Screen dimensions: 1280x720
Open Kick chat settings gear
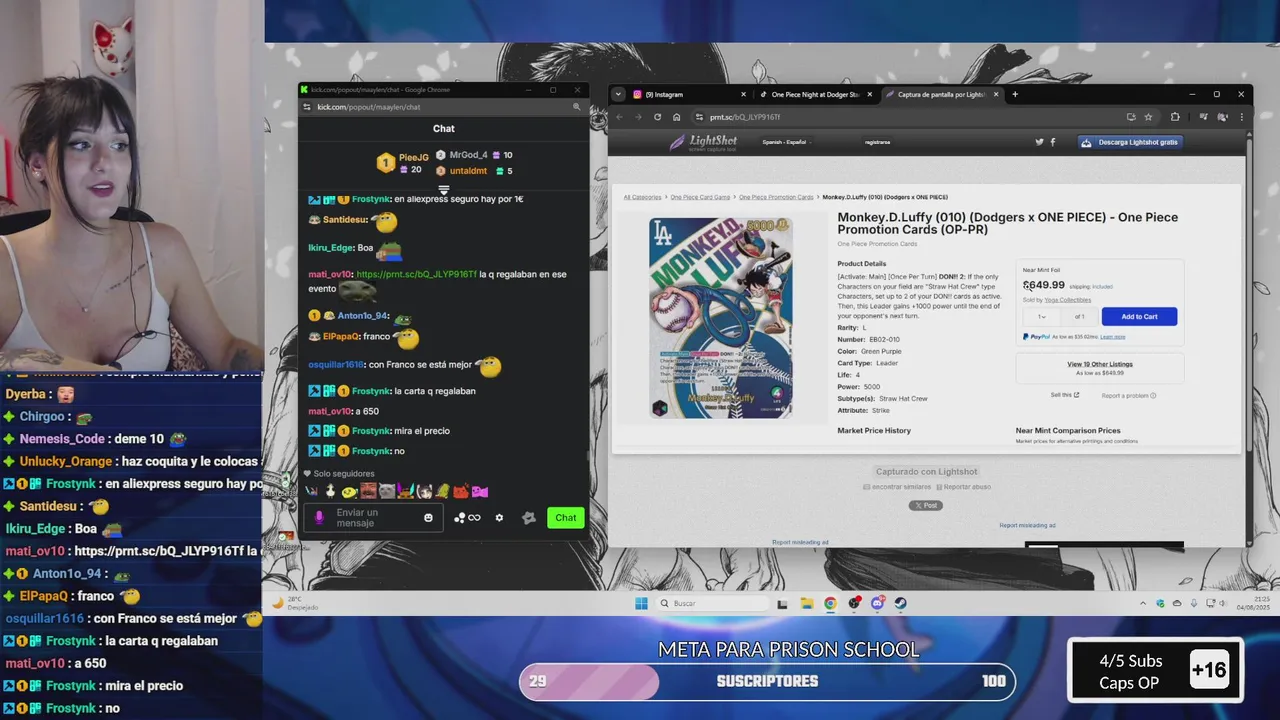pyautogui.click(x=499, y=518)
